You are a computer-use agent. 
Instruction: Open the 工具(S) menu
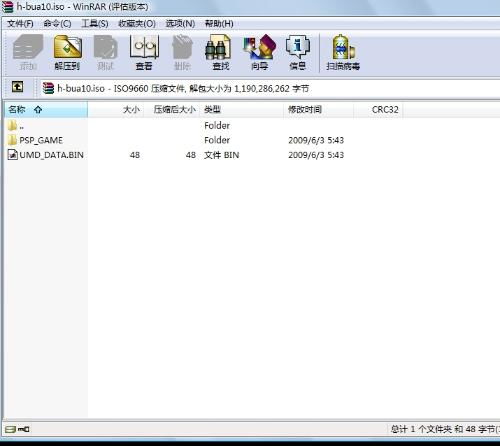(x=95, y=24)
